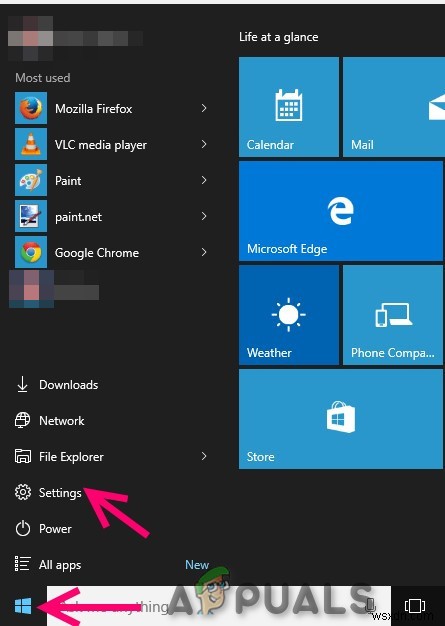Image resolution: width=445 pixels, height=626 pixels.
Task: Select the Settings menu entry label
Action: (60, 493)
